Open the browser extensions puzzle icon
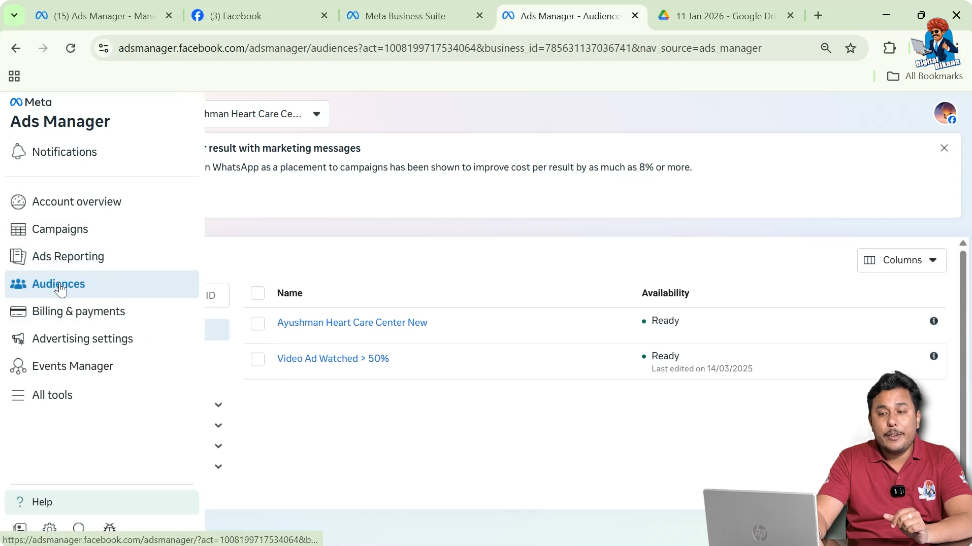Viewport: 972px width, 546px height. coord(890,48)
